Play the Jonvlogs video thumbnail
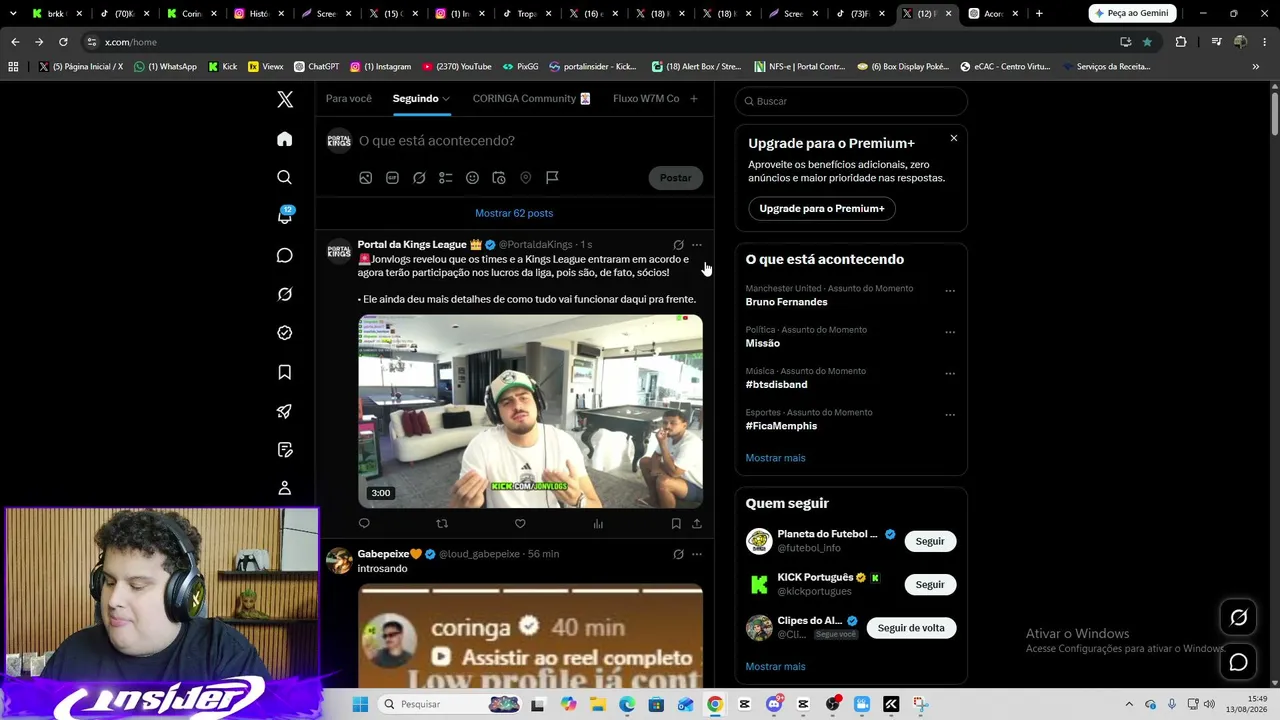 [530, 411]
